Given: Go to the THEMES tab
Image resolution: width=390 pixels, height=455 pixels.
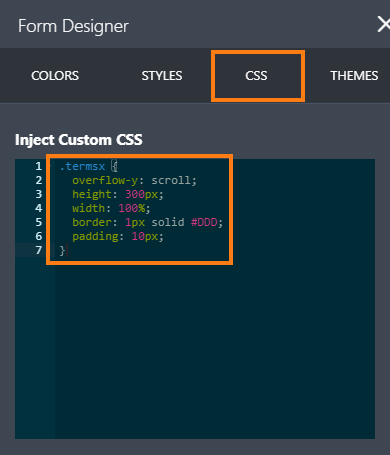Looking at the screenshot, I should [354, 76].
